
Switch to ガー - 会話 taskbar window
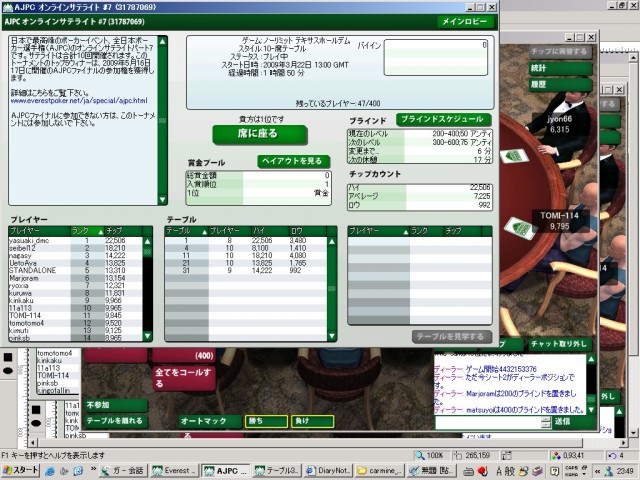coord(123,471)
